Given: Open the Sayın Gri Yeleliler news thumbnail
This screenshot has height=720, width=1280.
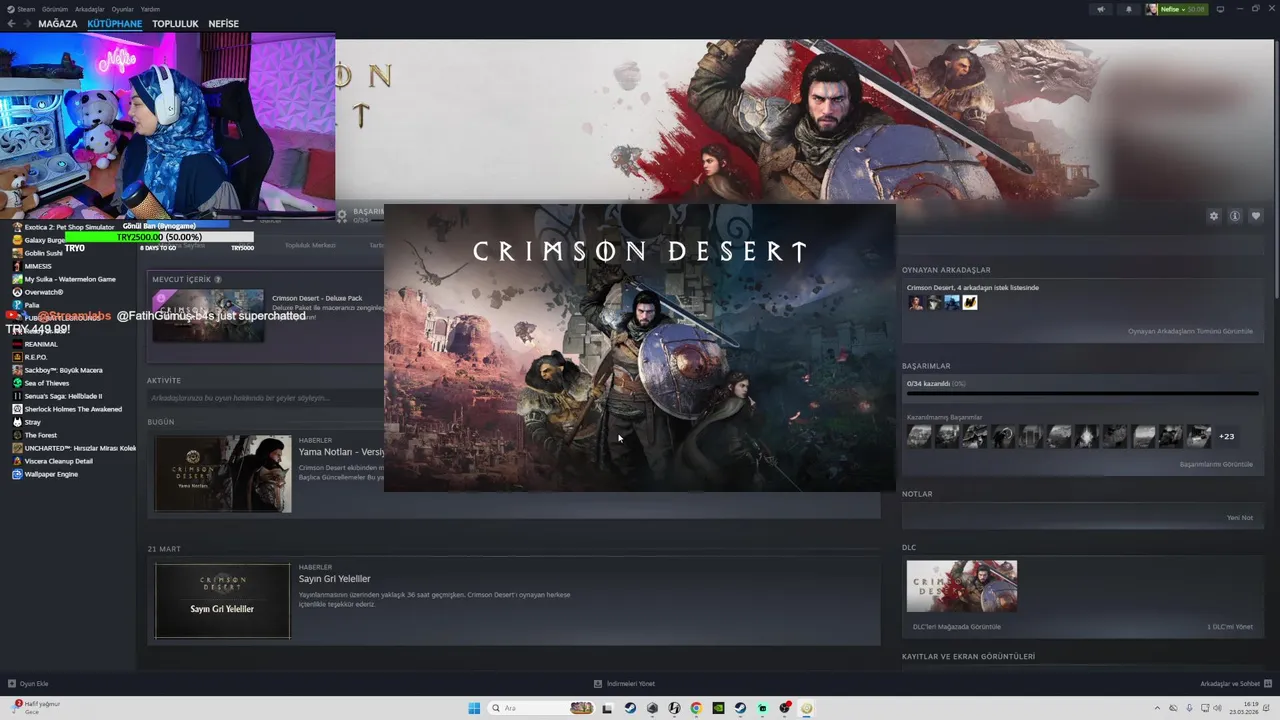Looking at the screenshot, I should (x=223, y=601).
